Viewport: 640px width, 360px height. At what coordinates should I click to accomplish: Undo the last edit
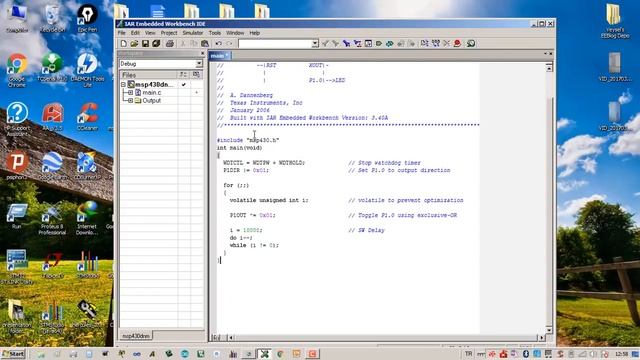coord(218,43)
